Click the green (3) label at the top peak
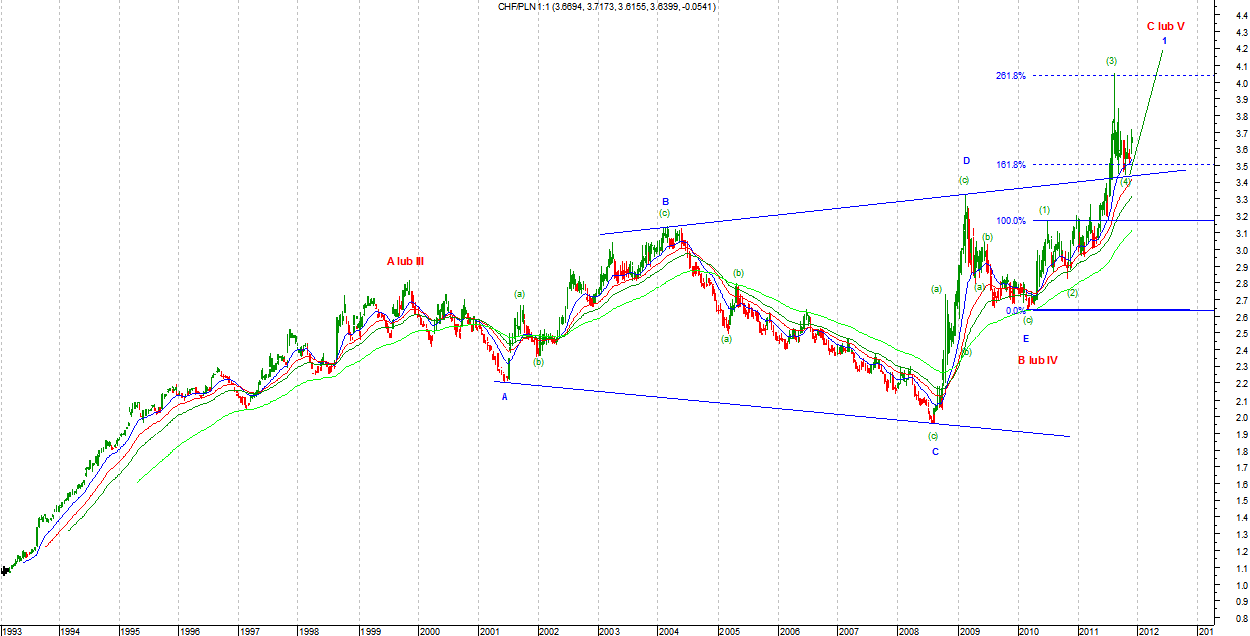The width and height of the screenshot is (1250, 636). [1111, 61]
